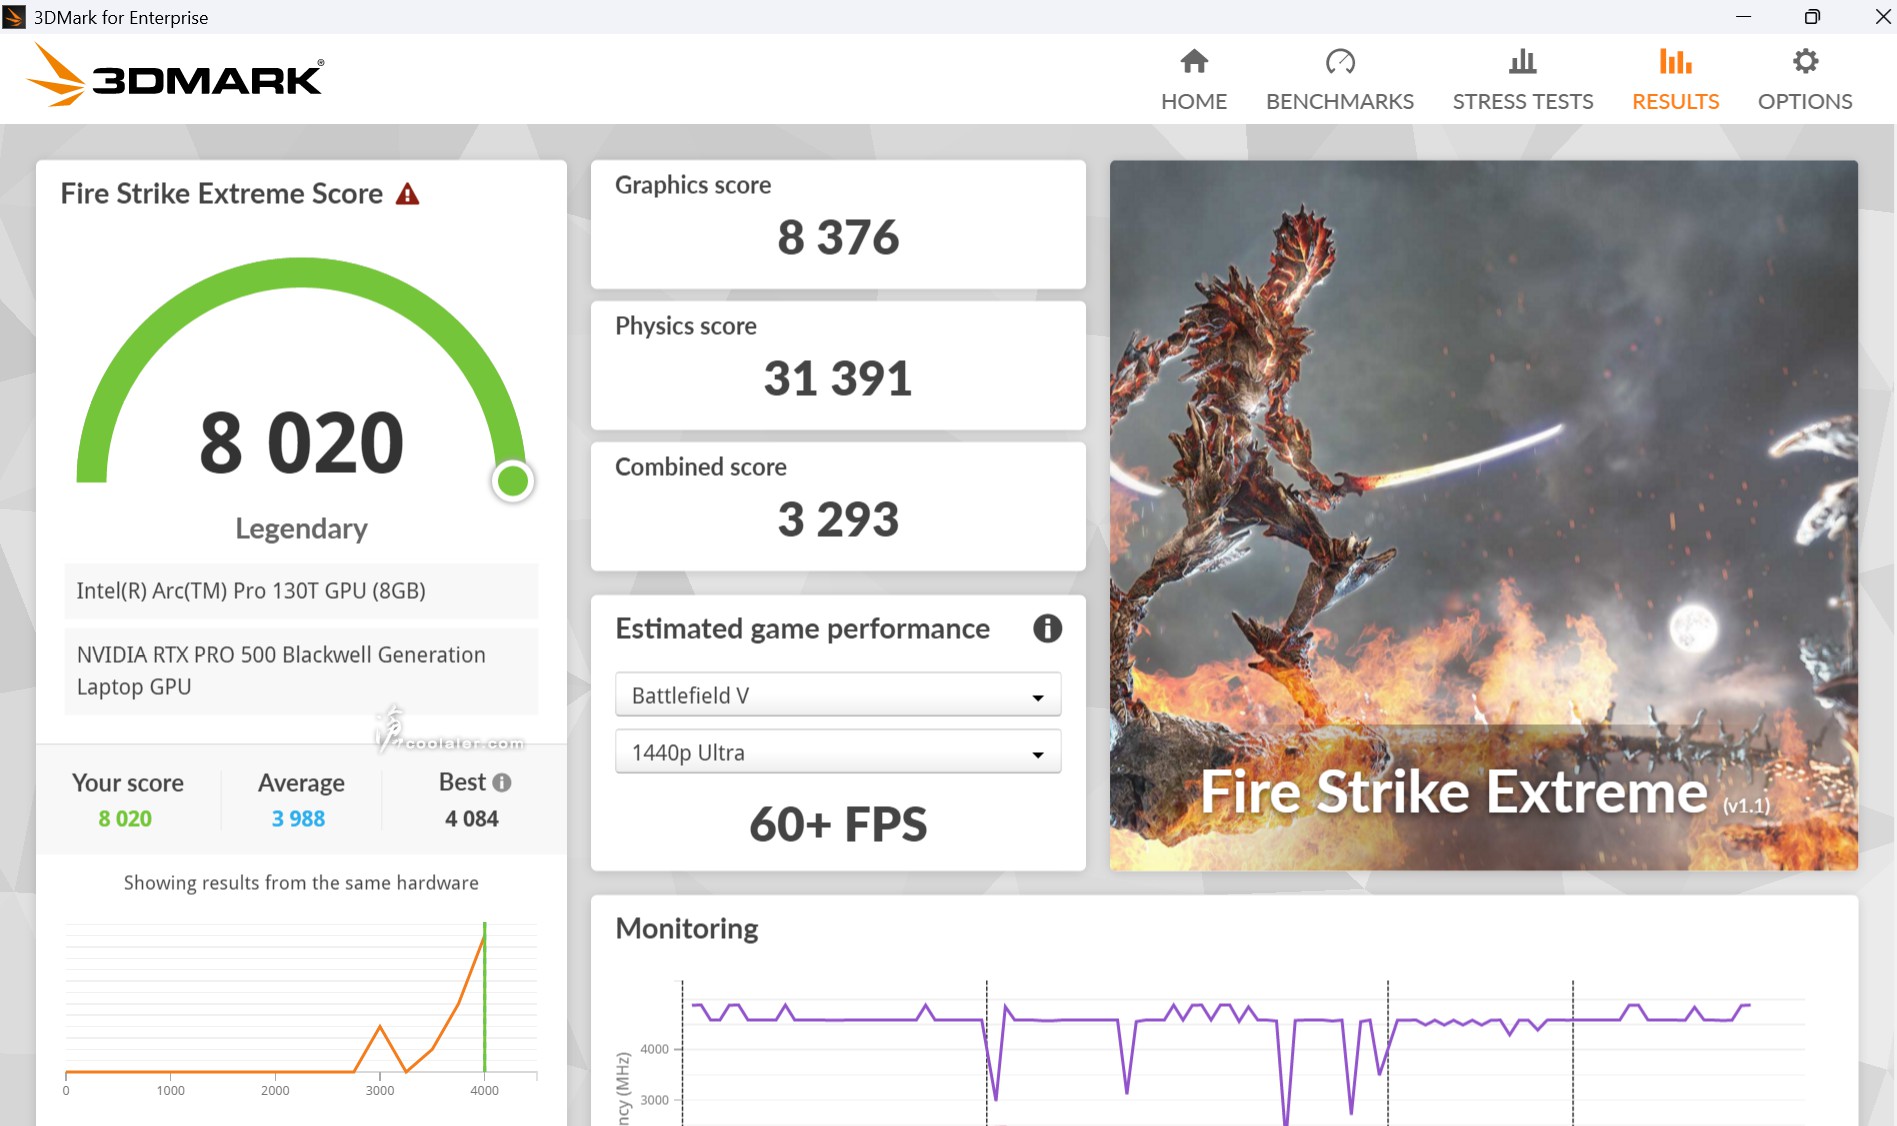Image resolution: width=1897 pixels, height=1126 pixels.
Task: Open Options via the gear icon
Action: 1805,62
